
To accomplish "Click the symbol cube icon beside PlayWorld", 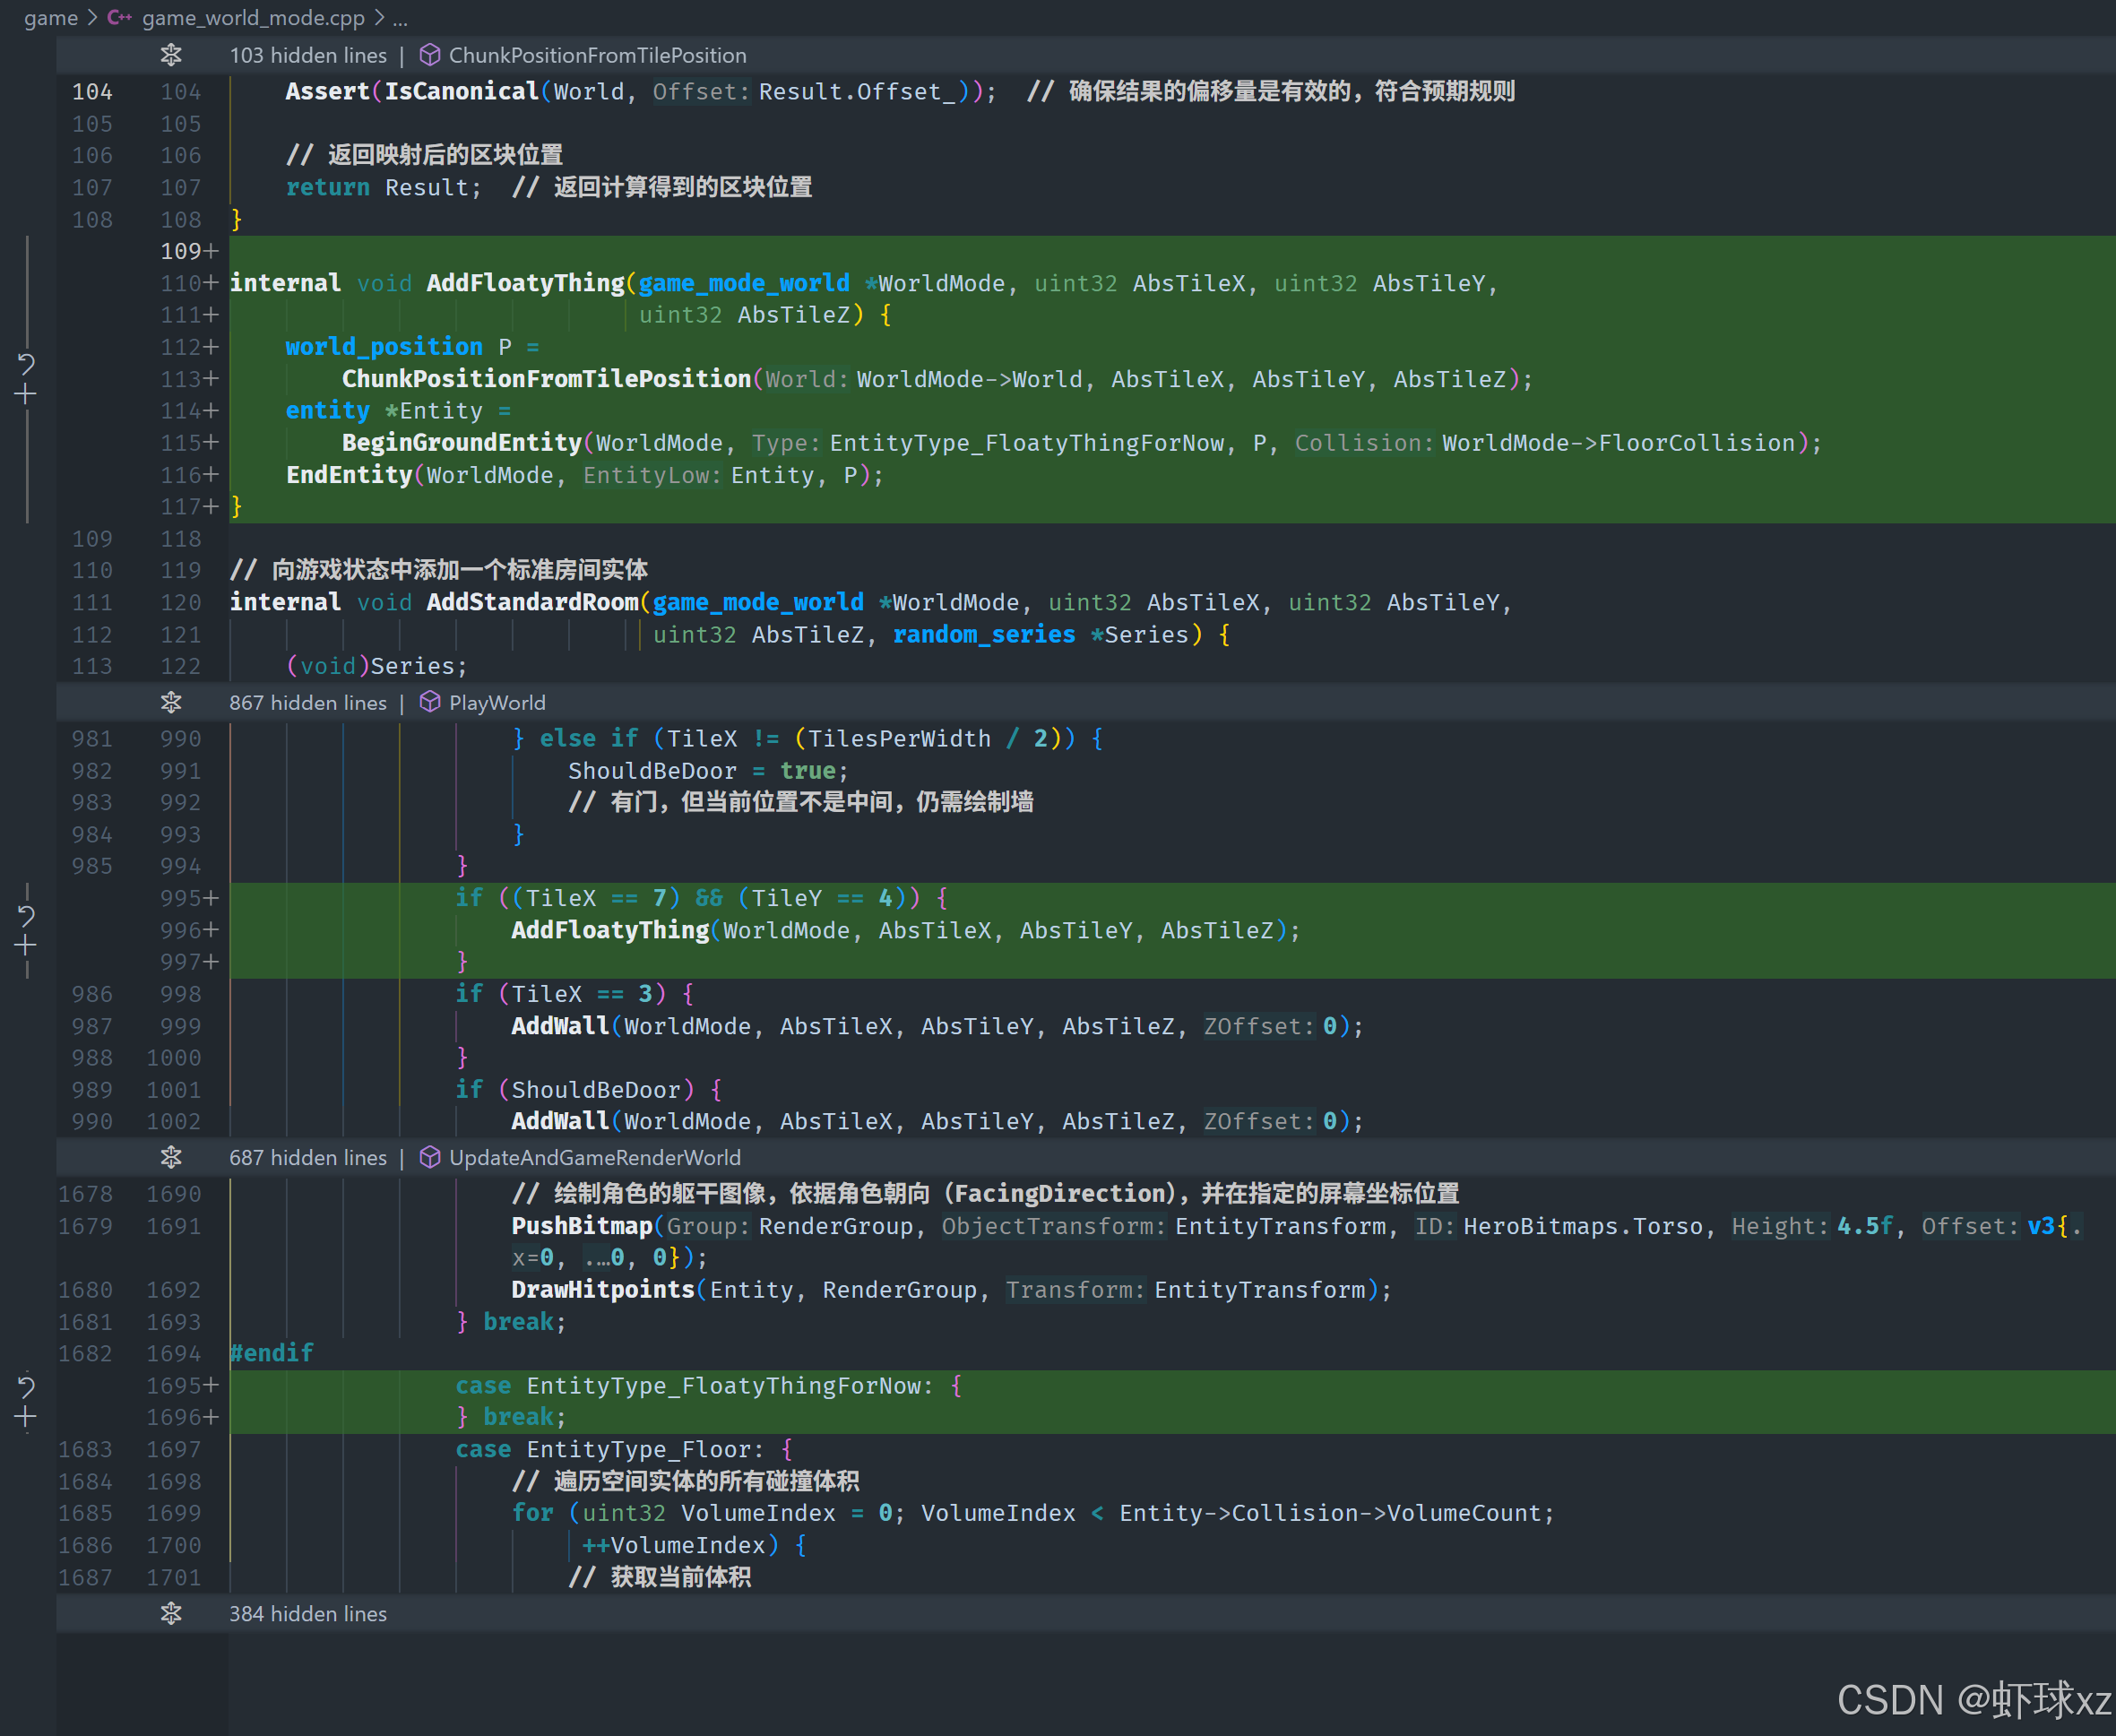I will pos(430,702).
